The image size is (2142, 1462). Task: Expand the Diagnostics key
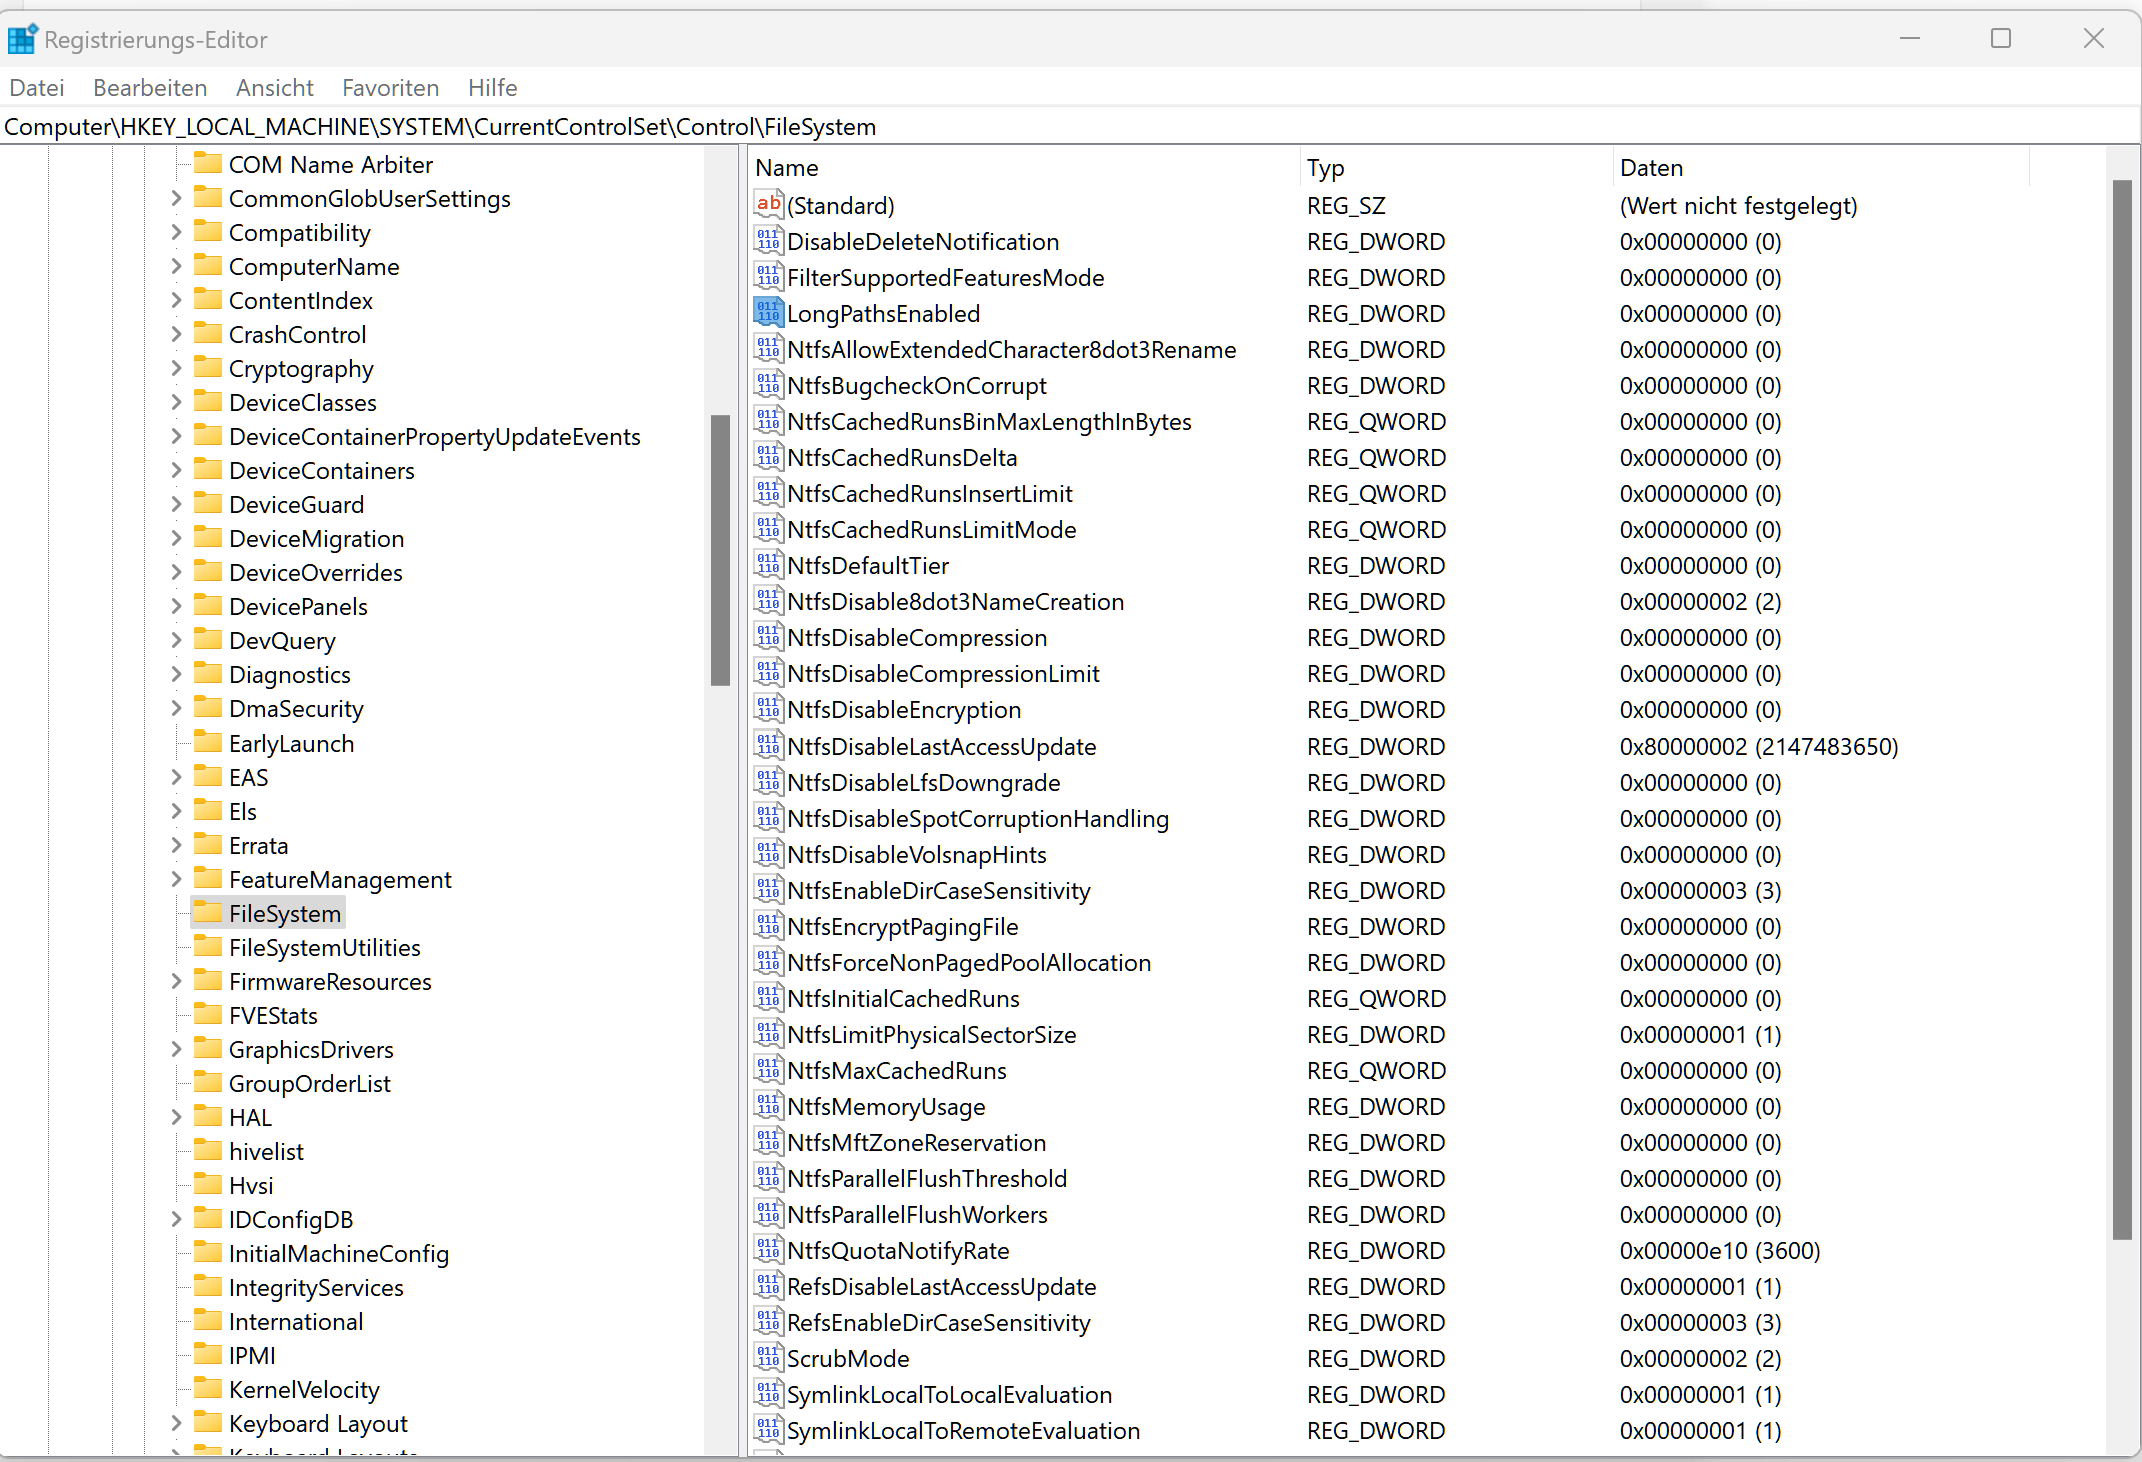(x=176, y=674)
